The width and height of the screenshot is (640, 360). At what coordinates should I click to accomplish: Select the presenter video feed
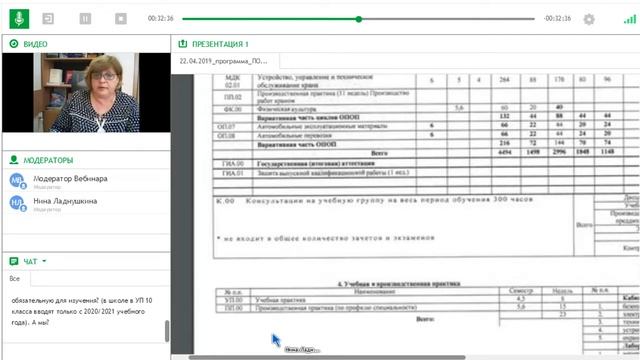point(86,92)
